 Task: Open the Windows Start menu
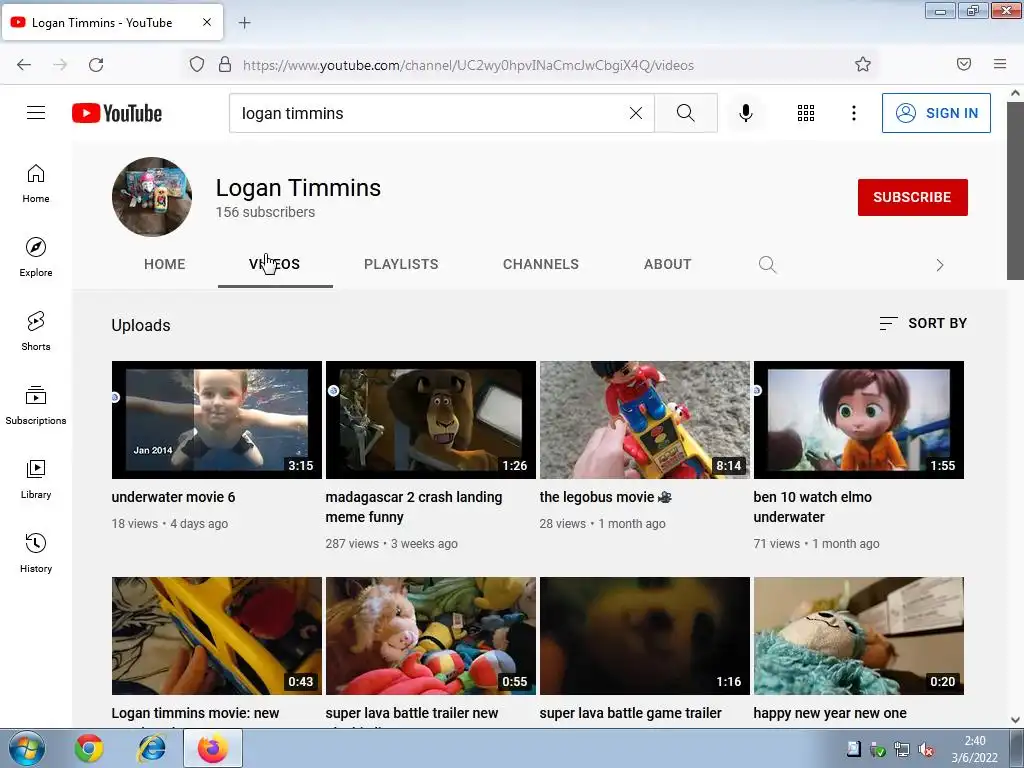pos(26,748)
